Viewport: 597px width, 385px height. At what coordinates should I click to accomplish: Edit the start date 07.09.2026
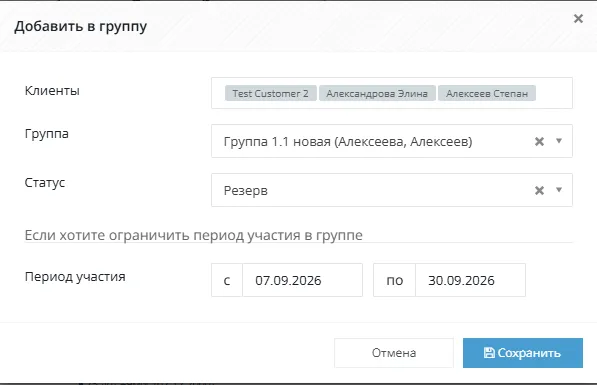(302, 280)
